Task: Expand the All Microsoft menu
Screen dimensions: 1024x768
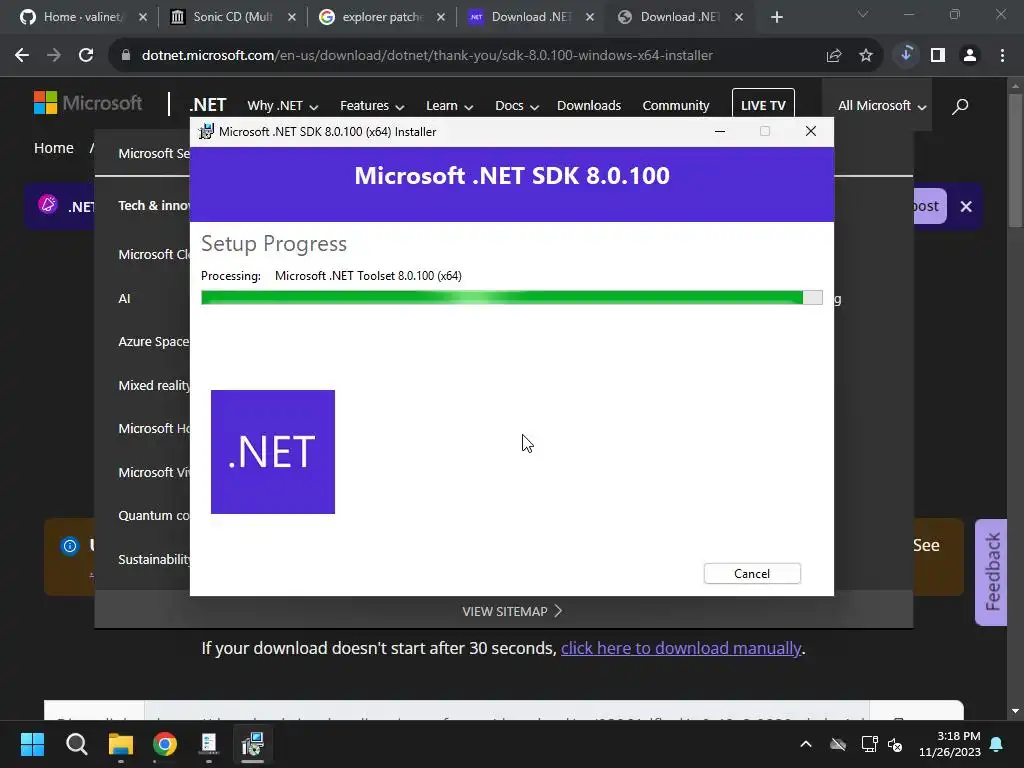Action: tap(882, 106)
